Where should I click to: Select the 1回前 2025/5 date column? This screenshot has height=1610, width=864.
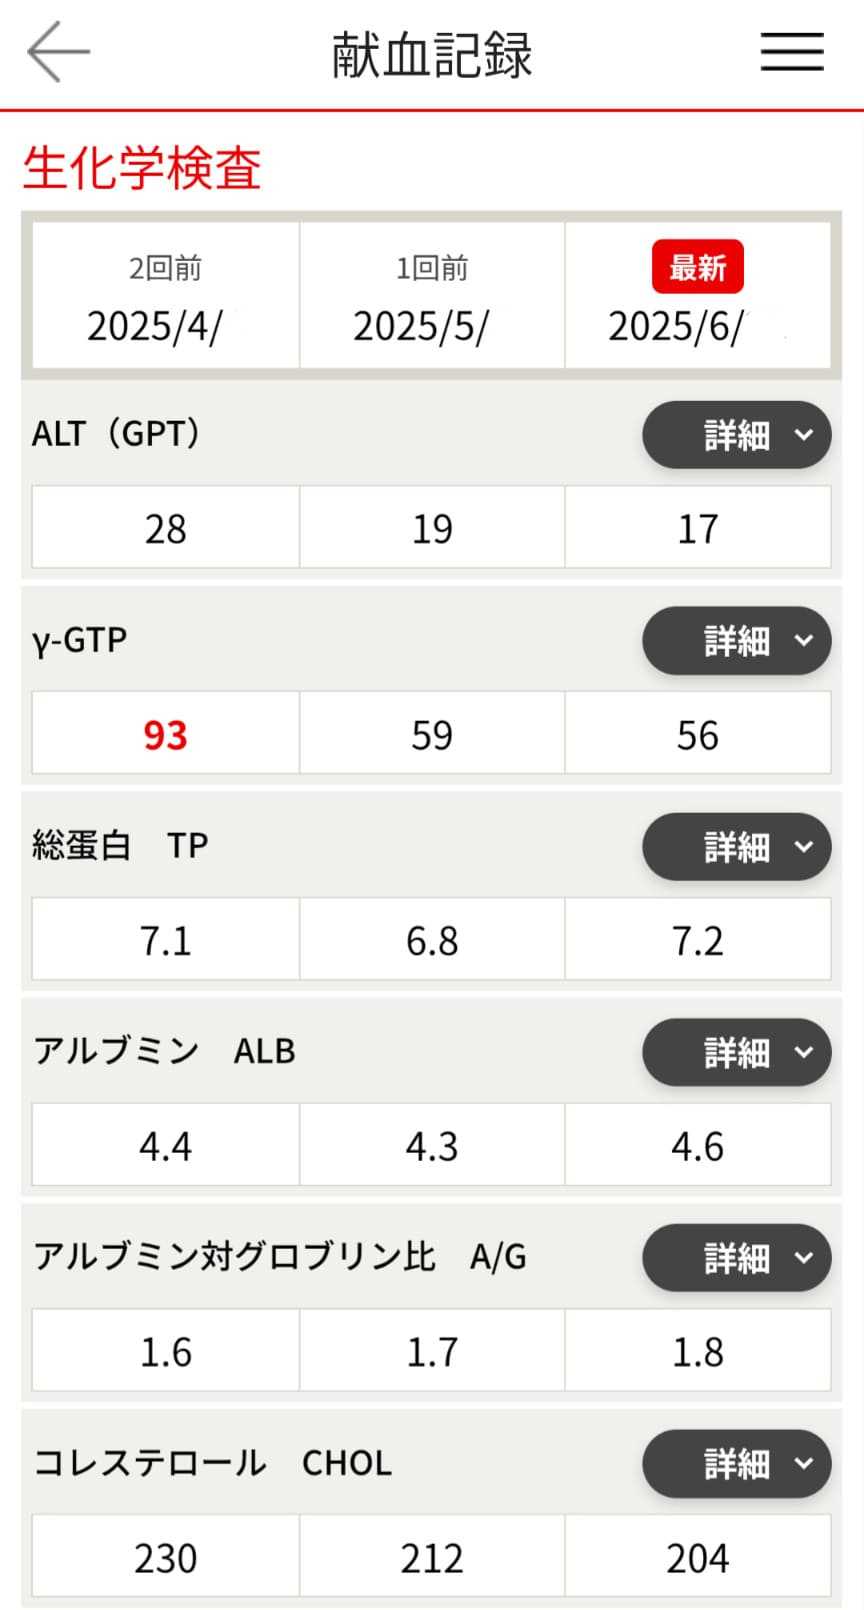pyautogui.click(x=432, y=296)
